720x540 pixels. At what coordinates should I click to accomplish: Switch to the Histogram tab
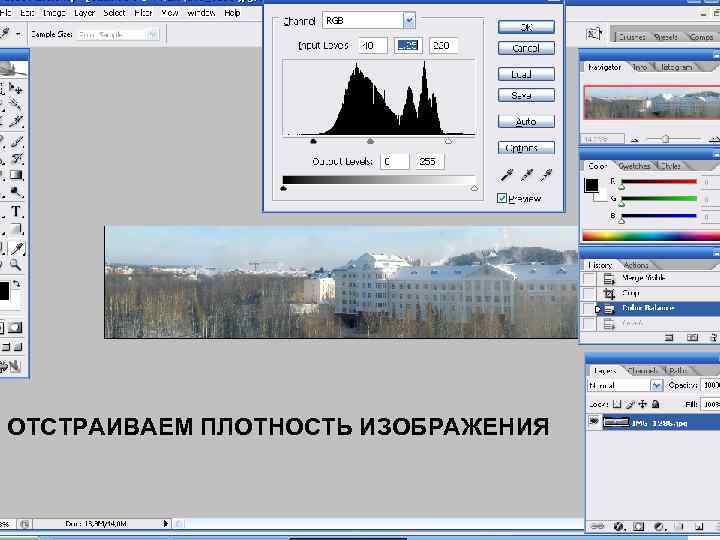tap(676, 67)
